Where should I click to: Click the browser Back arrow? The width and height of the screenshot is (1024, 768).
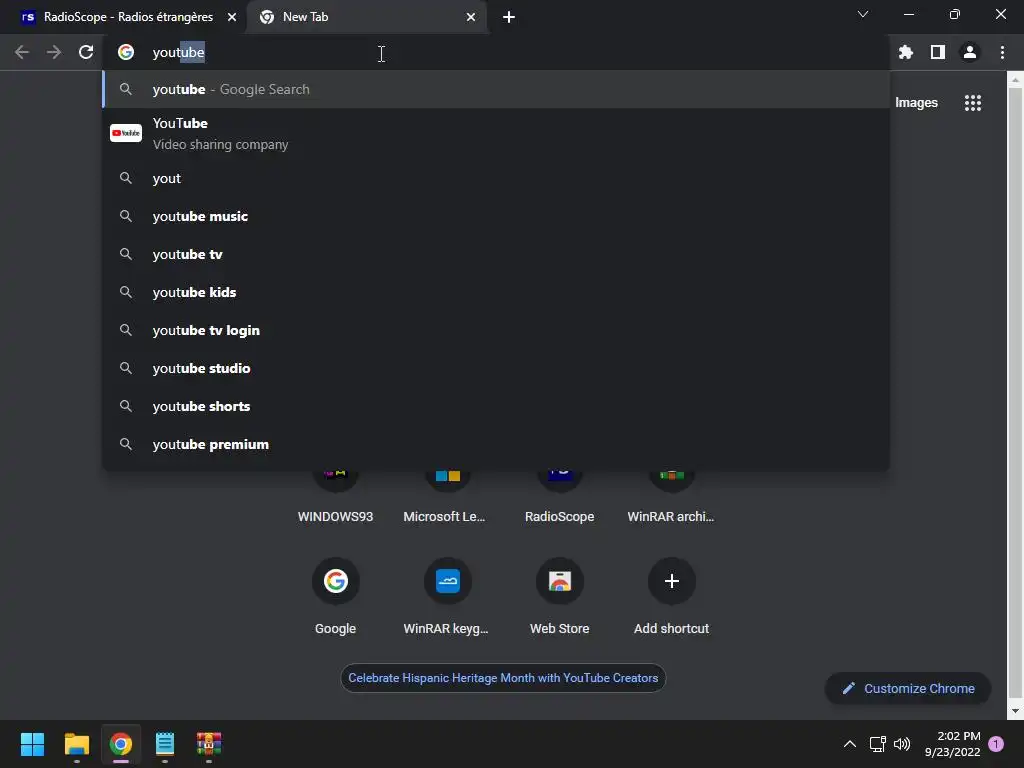click(x=22, y=52)
